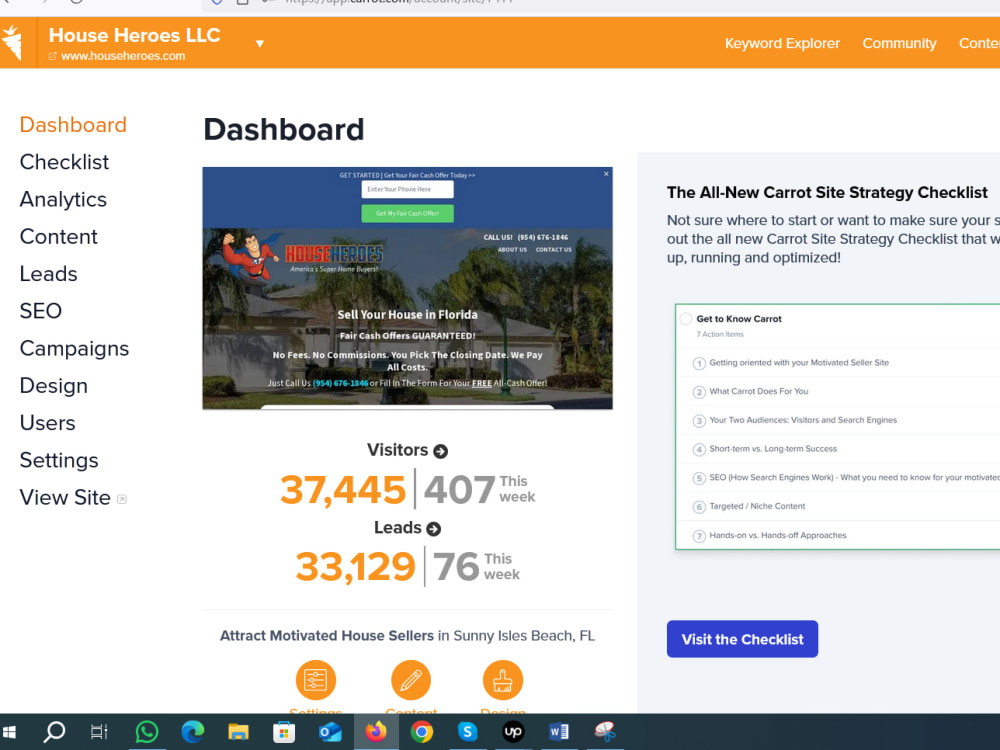Click the 76 leads this week value
Image resolution: width=1000 pixels, height=750 pixels.
[456, 567]
